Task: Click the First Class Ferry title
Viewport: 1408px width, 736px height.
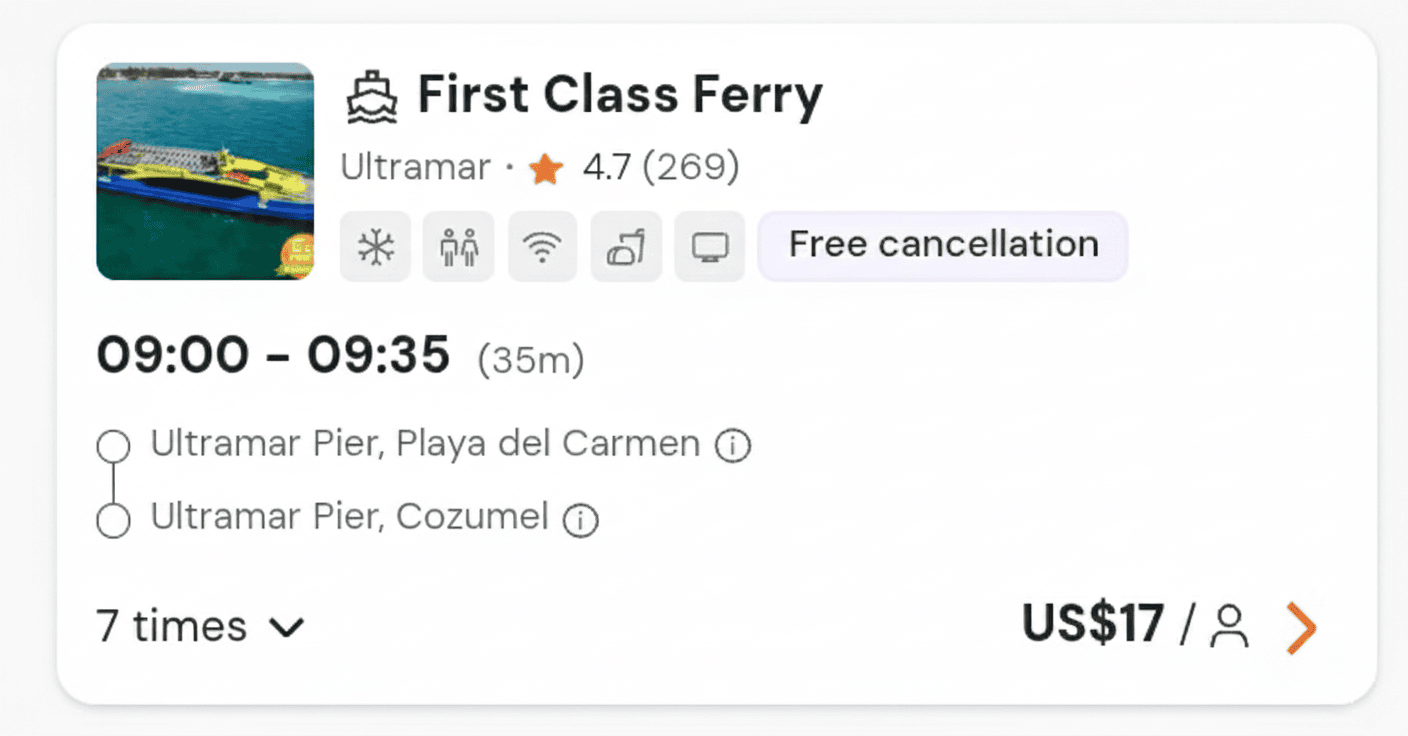Action: pos(620,94)
